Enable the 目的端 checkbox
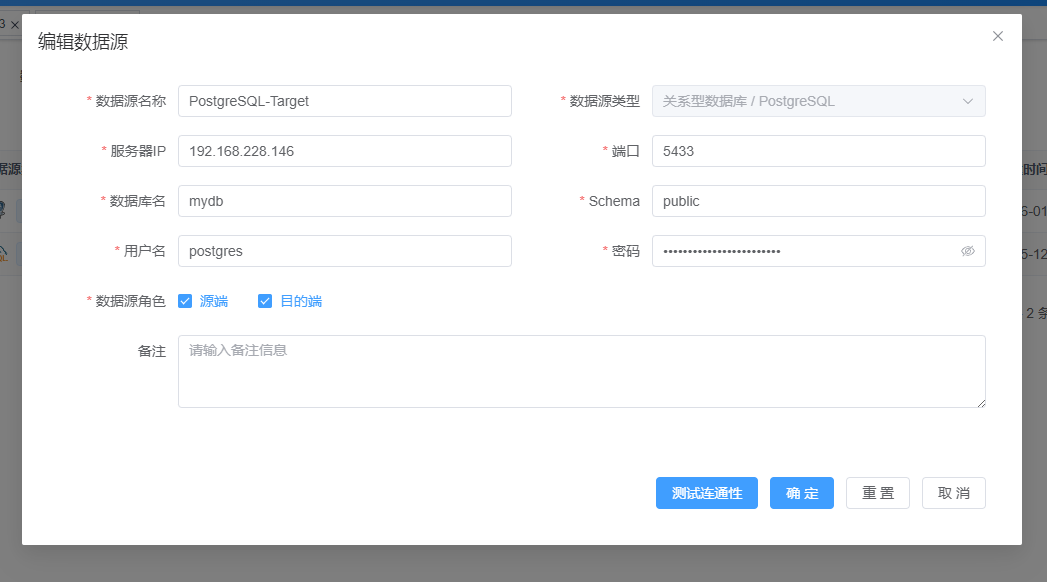1047x582 pixels. pyautogui.click(x=265, y=300)
